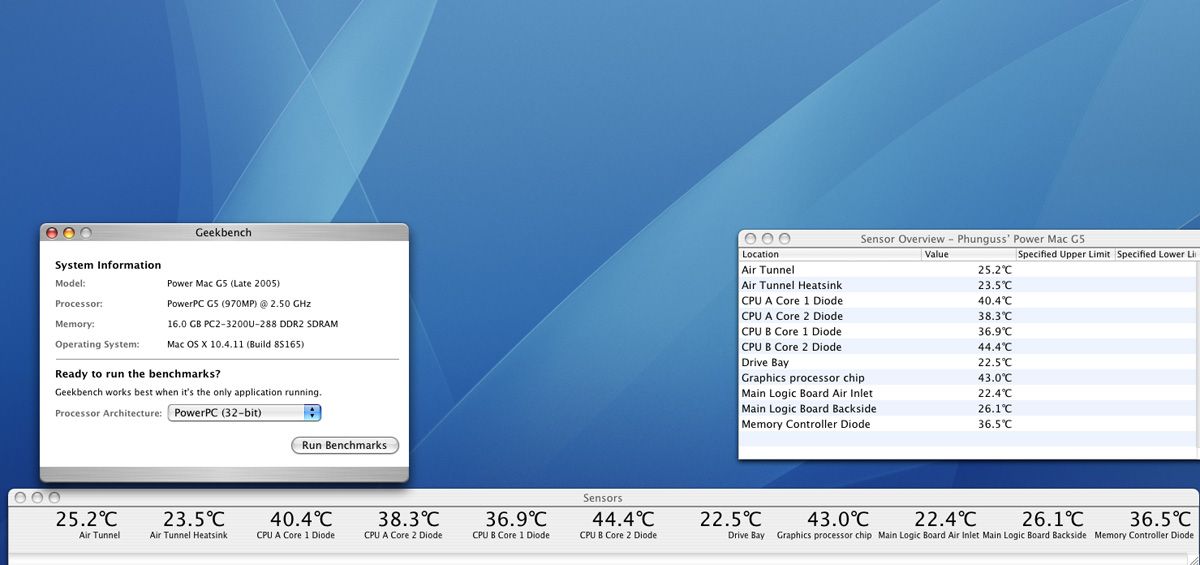Close the Sensors readout window

(x=20, y=497)
